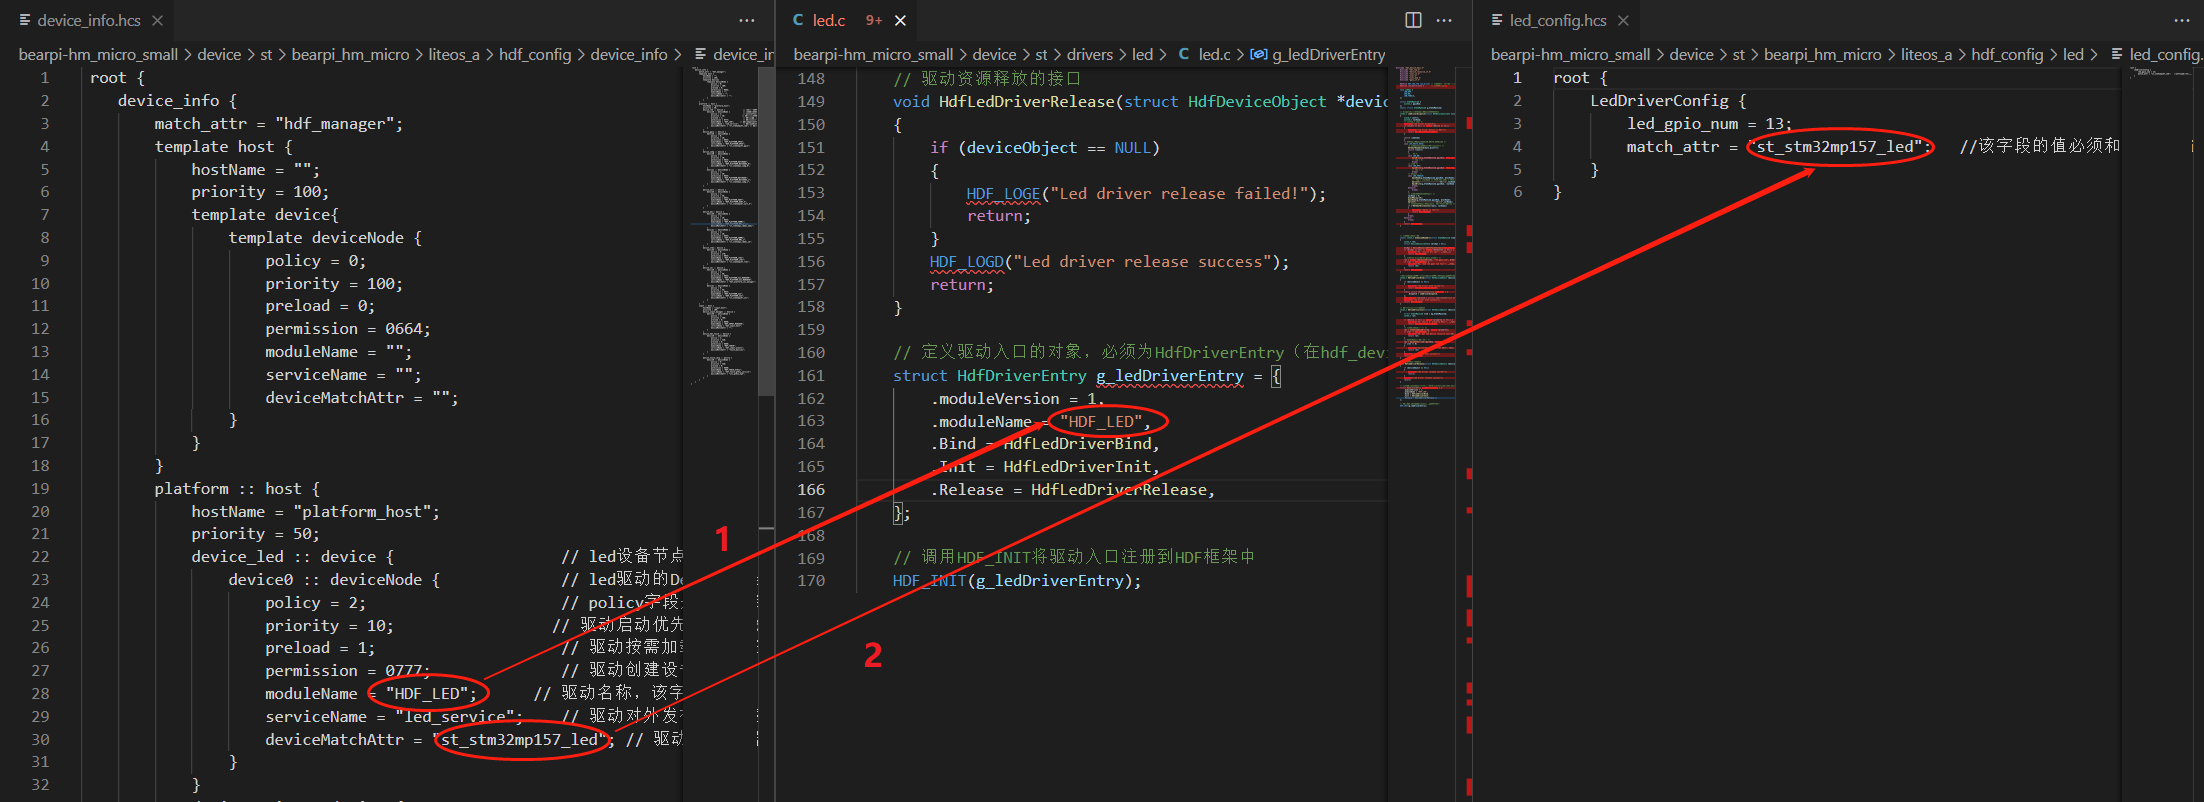Open More Actions for led_config.hcs editor group

click(x=2182, y=20)
